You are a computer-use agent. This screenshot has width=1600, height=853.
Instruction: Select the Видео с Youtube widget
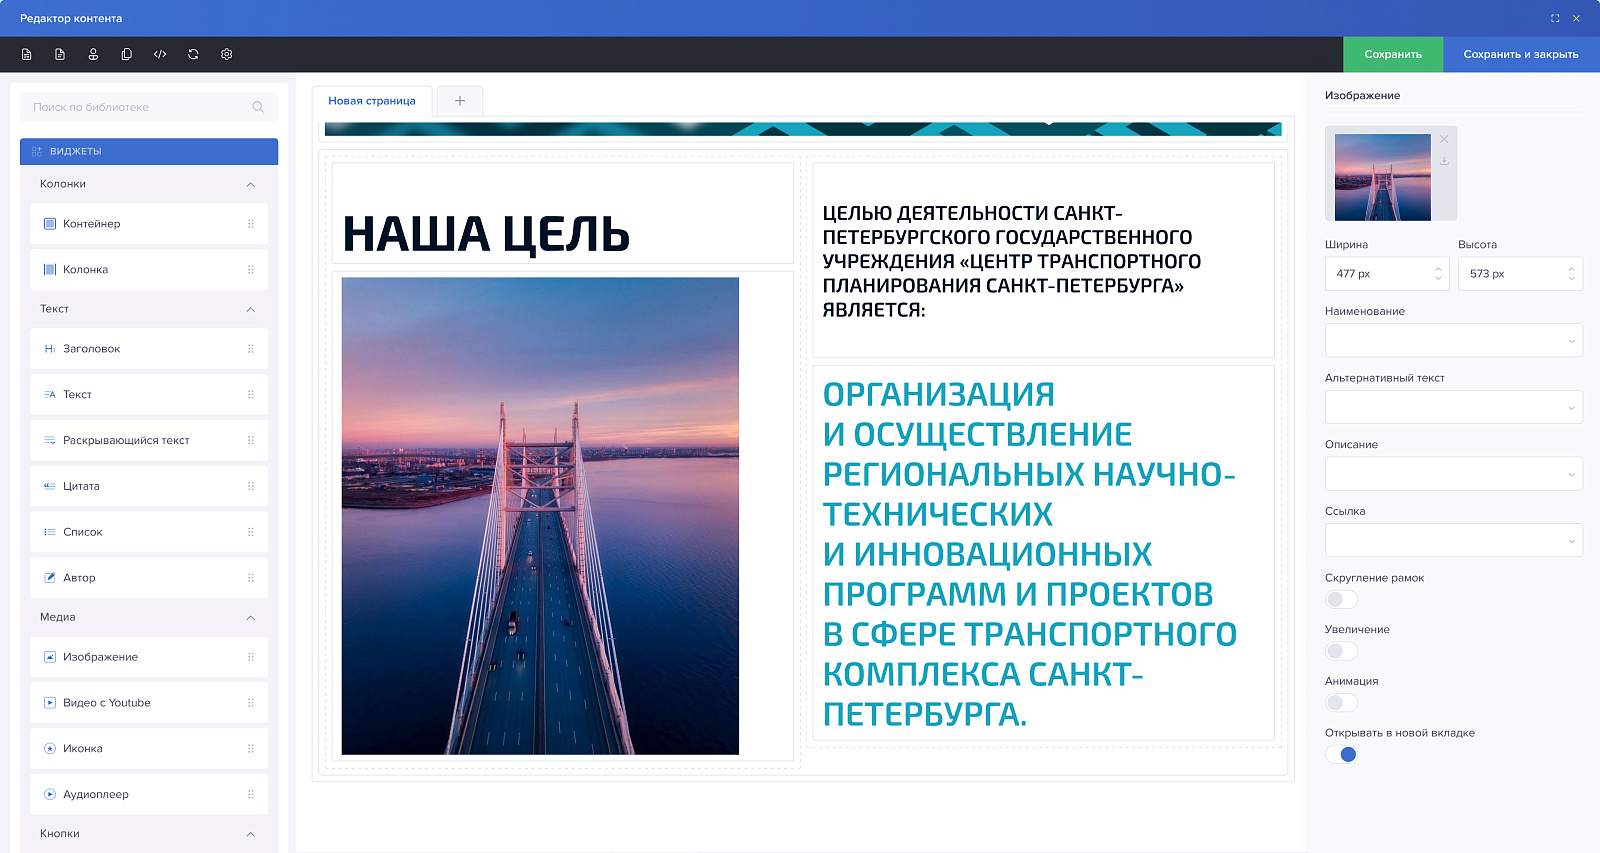click(x=149, y=703)
